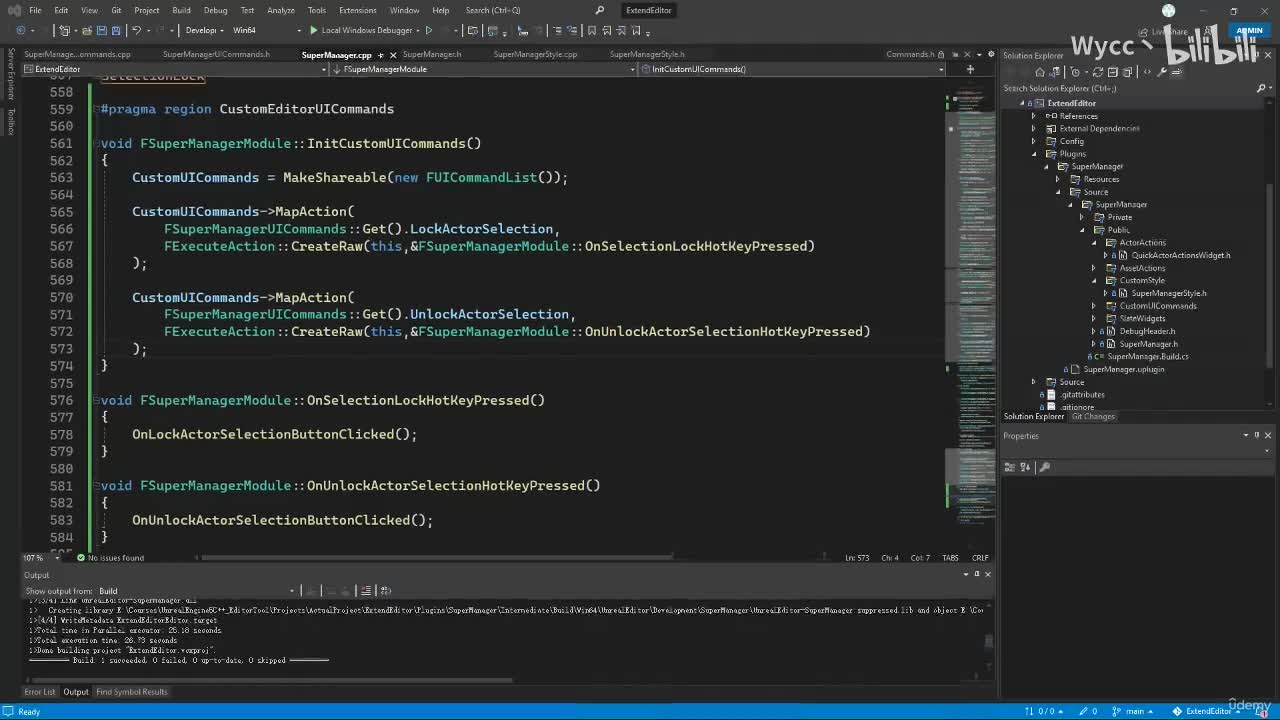This screenshot has height=720, width=1280.
Task: Click the Save All toolbar icon
Action: tap(116, 30)
